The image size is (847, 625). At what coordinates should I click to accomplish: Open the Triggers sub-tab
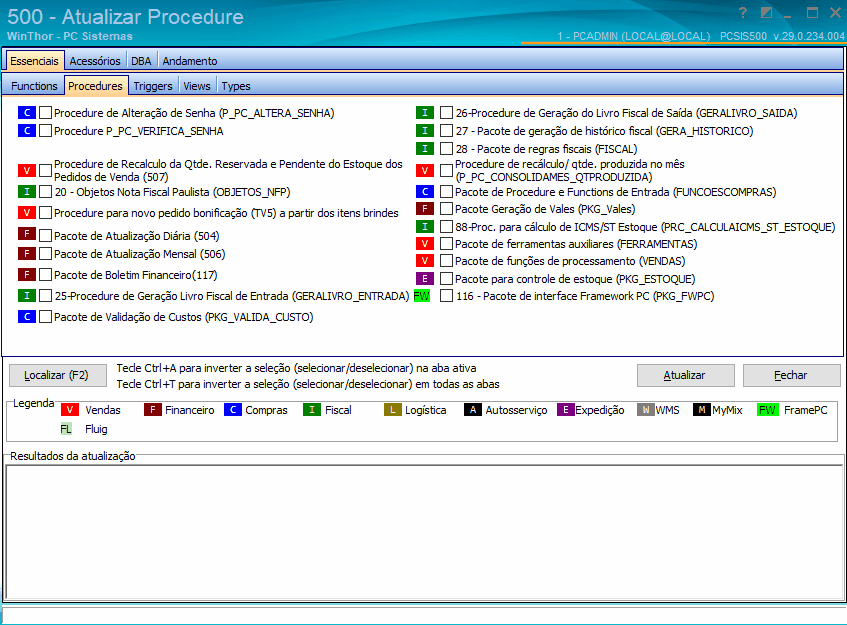coord(153,86)
